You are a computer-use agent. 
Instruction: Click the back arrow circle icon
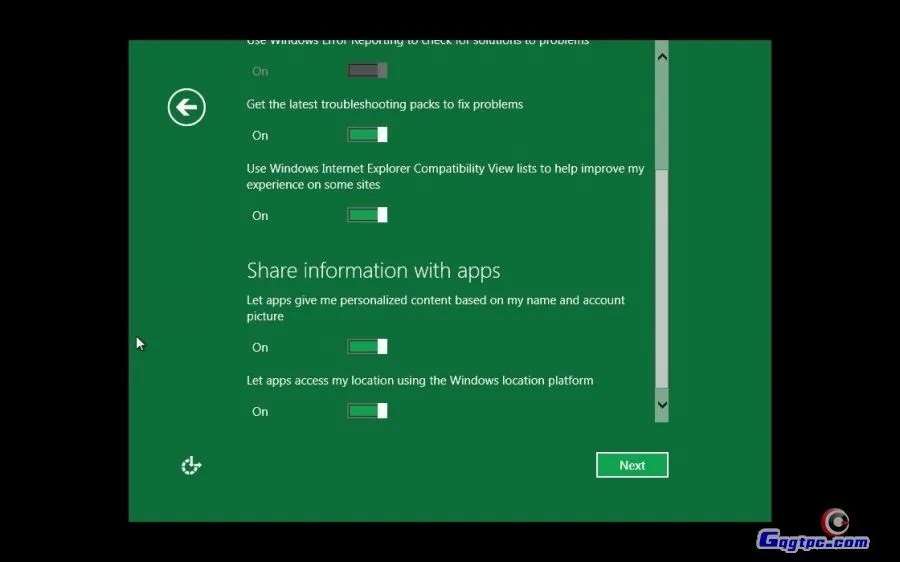(187, 107)
